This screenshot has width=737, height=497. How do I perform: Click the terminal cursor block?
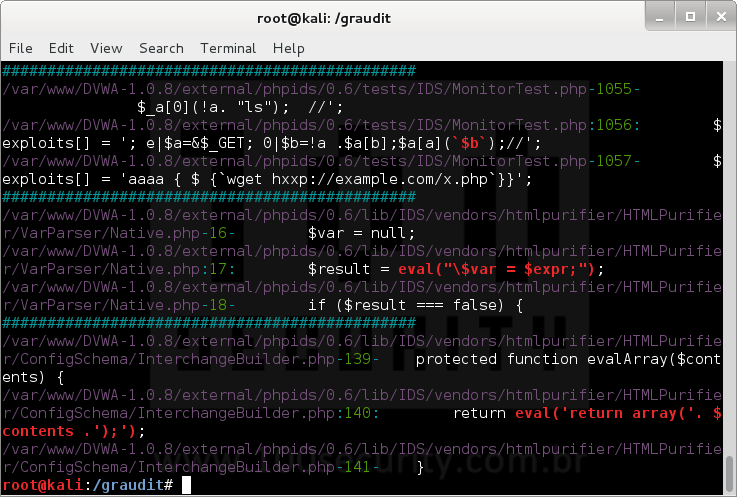pyautogui.click(x=187, y=485)
